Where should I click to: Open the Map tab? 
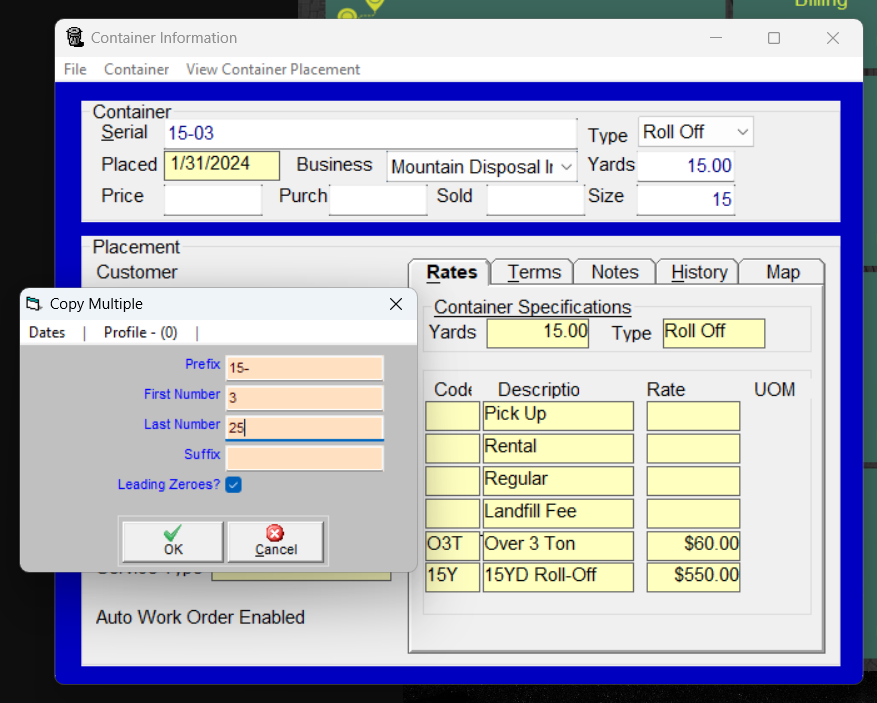pyautogui.click(x=782, y=272)
